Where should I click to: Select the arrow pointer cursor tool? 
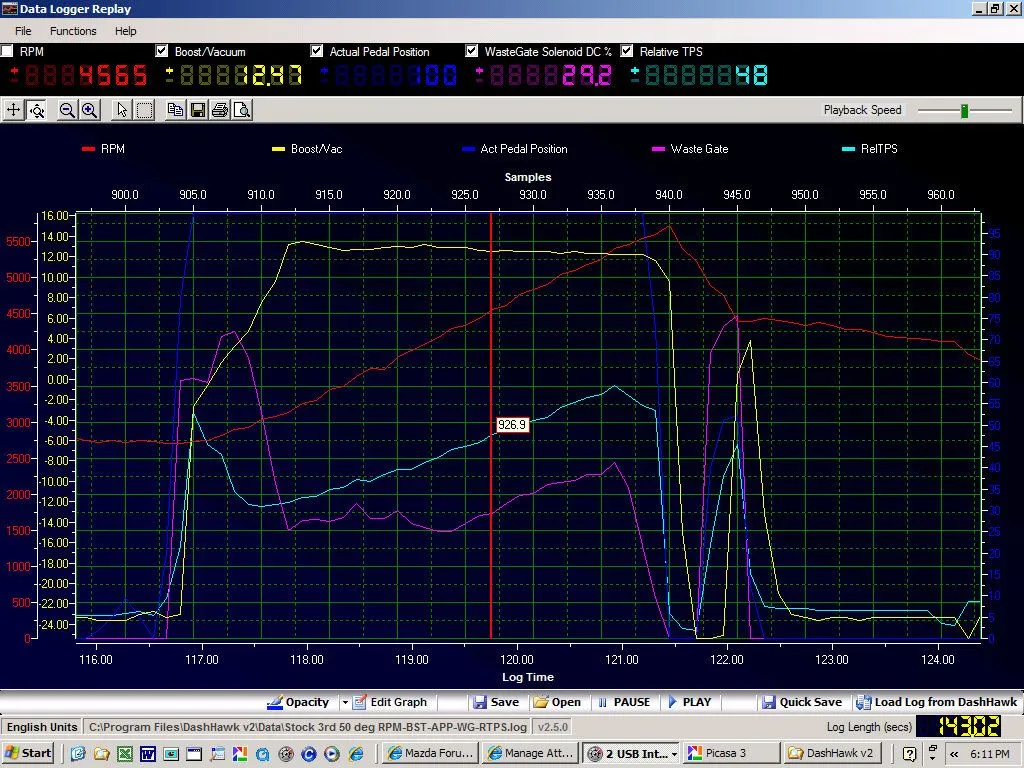tap(122, 110)
